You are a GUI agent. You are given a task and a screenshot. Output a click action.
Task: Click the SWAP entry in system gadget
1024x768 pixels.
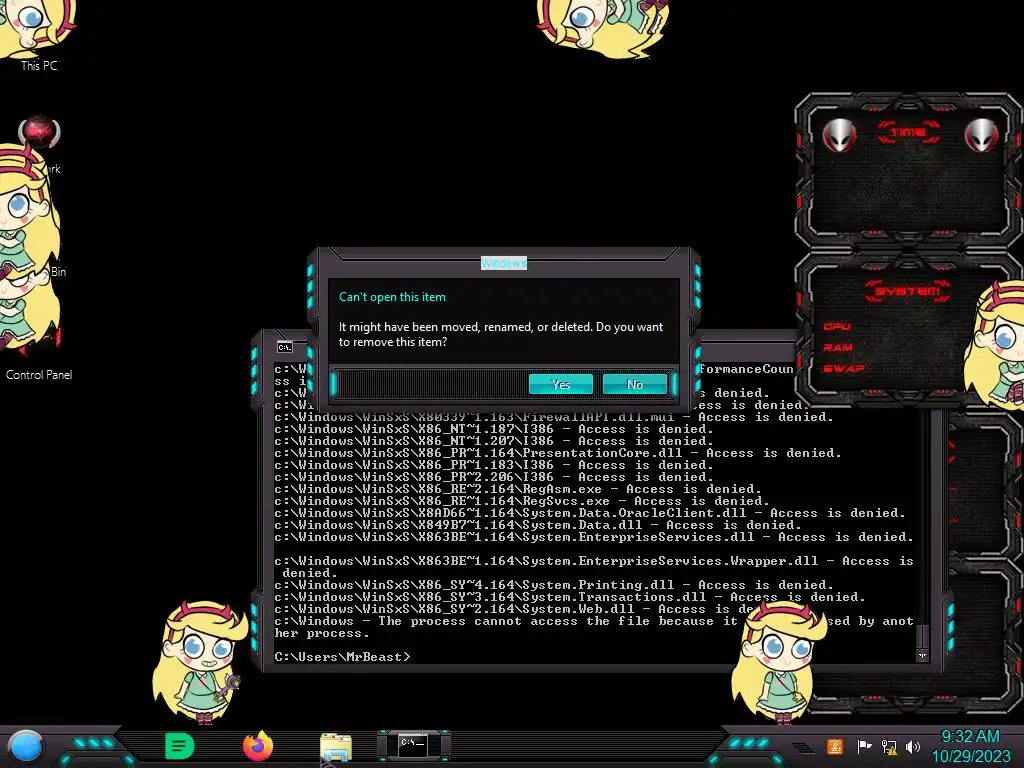point(843,368)
